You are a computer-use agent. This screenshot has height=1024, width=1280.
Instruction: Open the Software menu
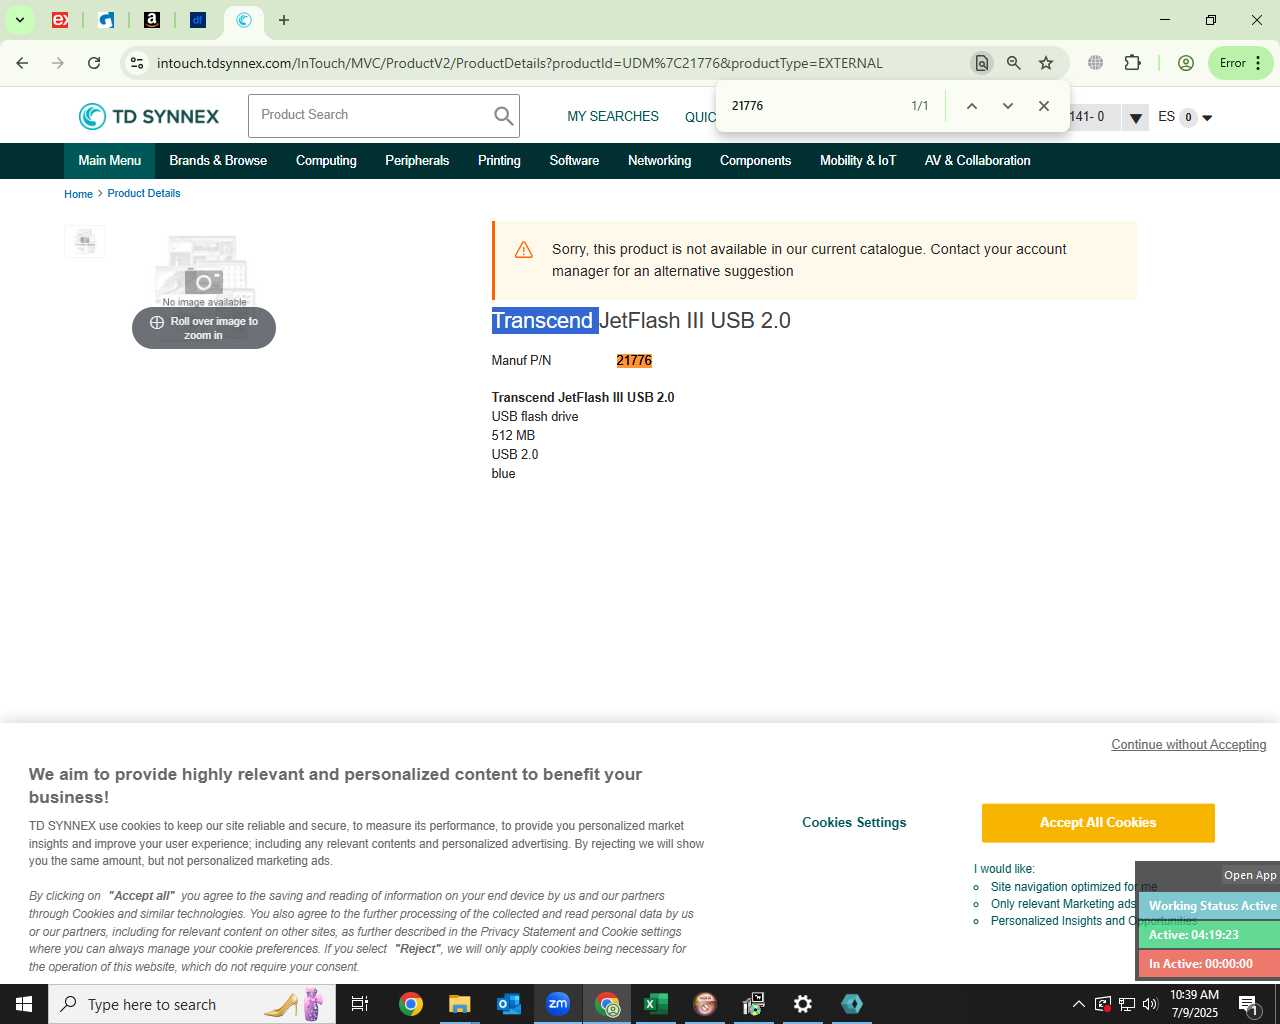(574, 161)
